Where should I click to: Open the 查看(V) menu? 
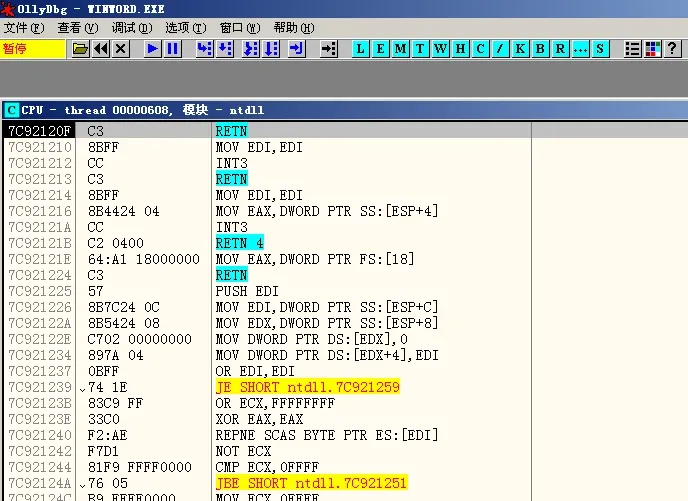pos(78,28)
